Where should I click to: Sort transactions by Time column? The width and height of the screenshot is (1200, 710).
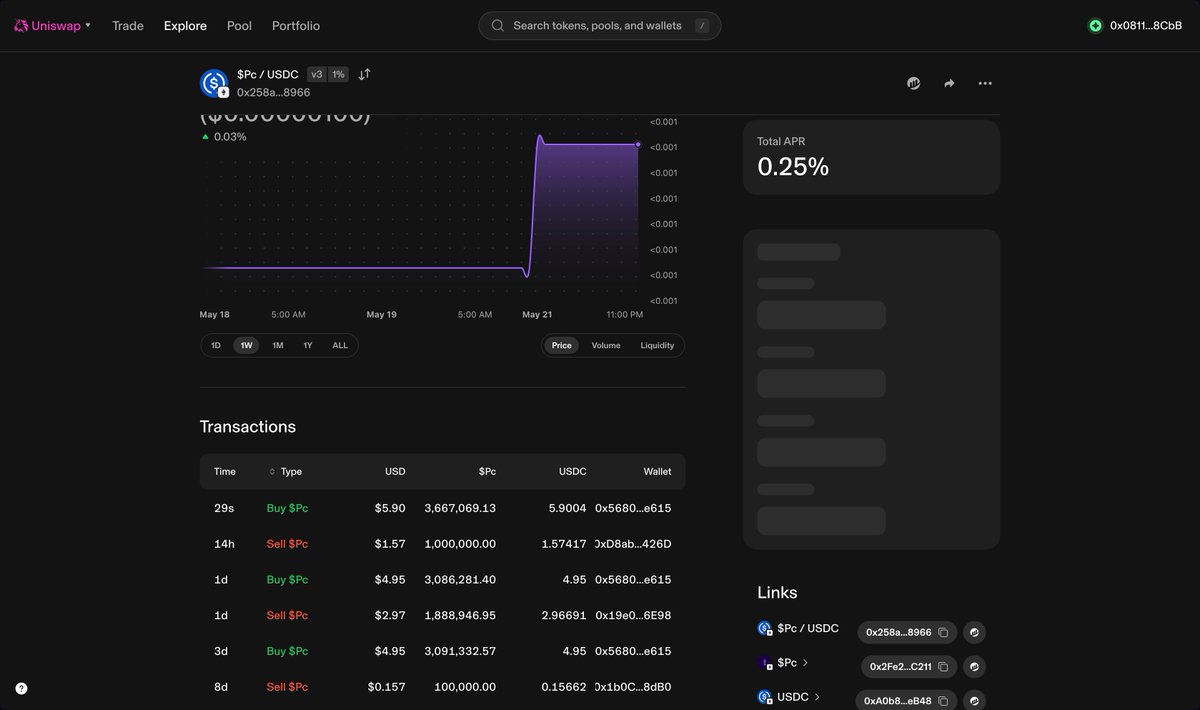pyautogui.click(x=225, y=471)
